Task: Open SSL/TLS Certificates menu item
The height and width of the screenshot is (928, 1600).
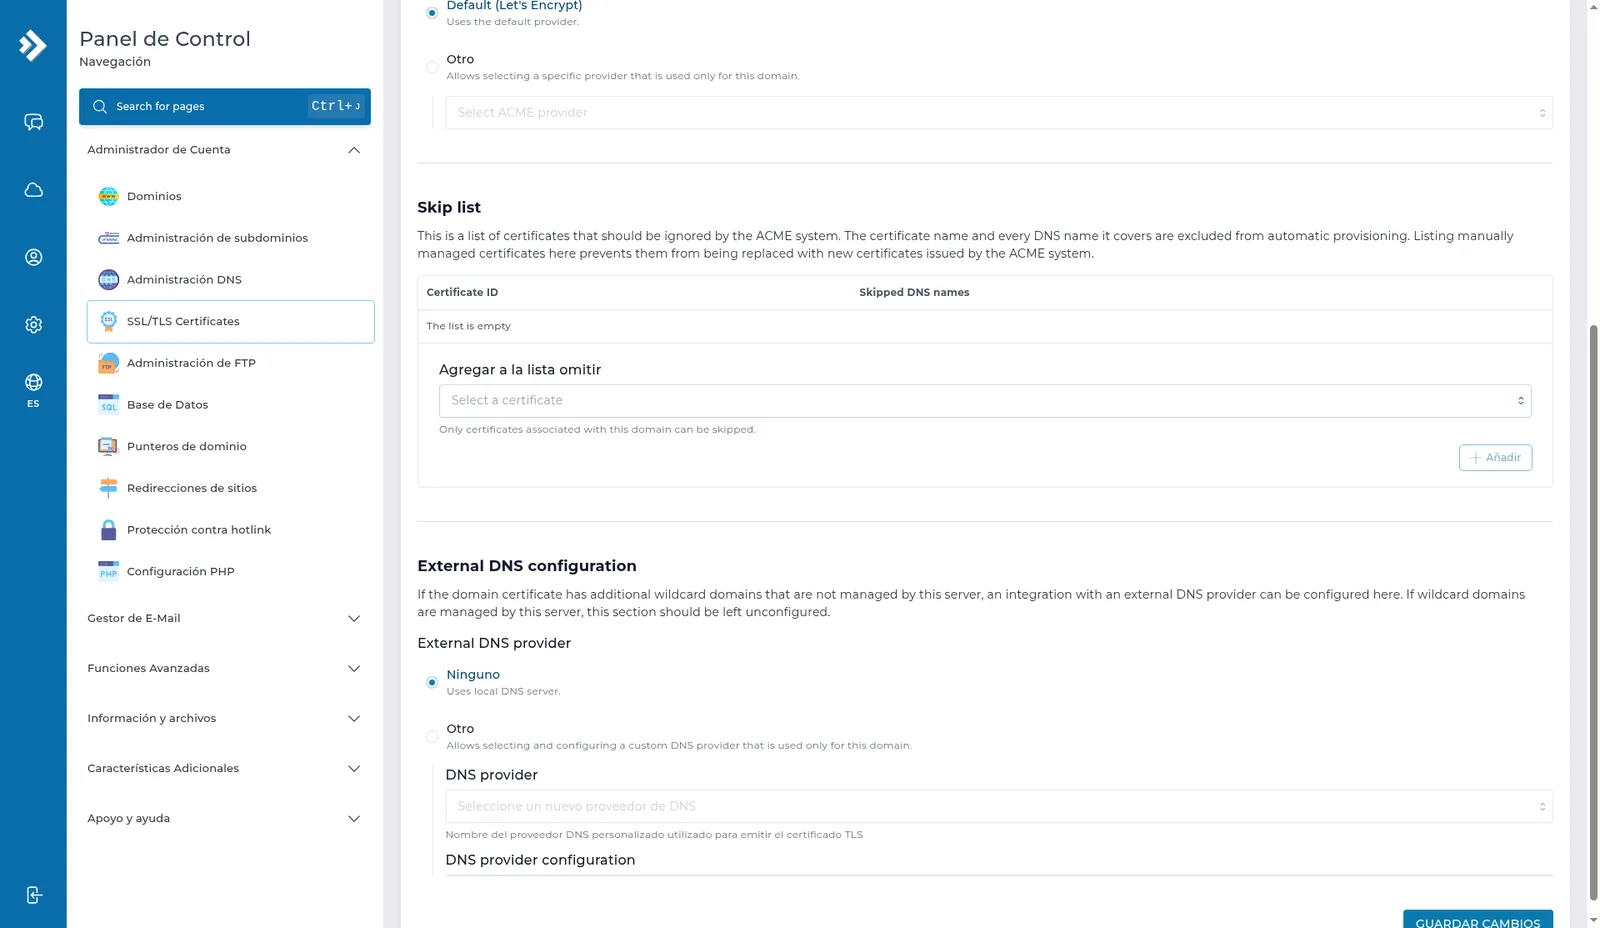Action: click(231, 322)
